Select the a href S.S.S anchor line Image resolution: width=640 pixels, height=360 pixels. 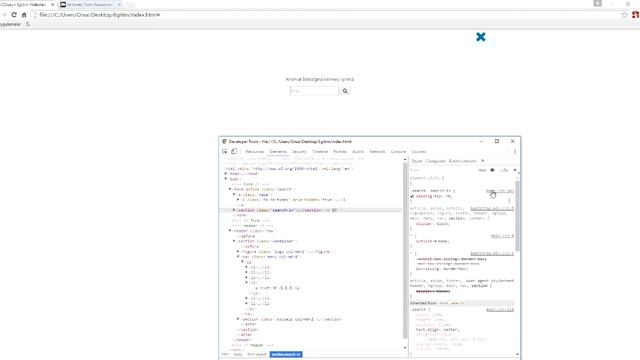pos(278,288)
